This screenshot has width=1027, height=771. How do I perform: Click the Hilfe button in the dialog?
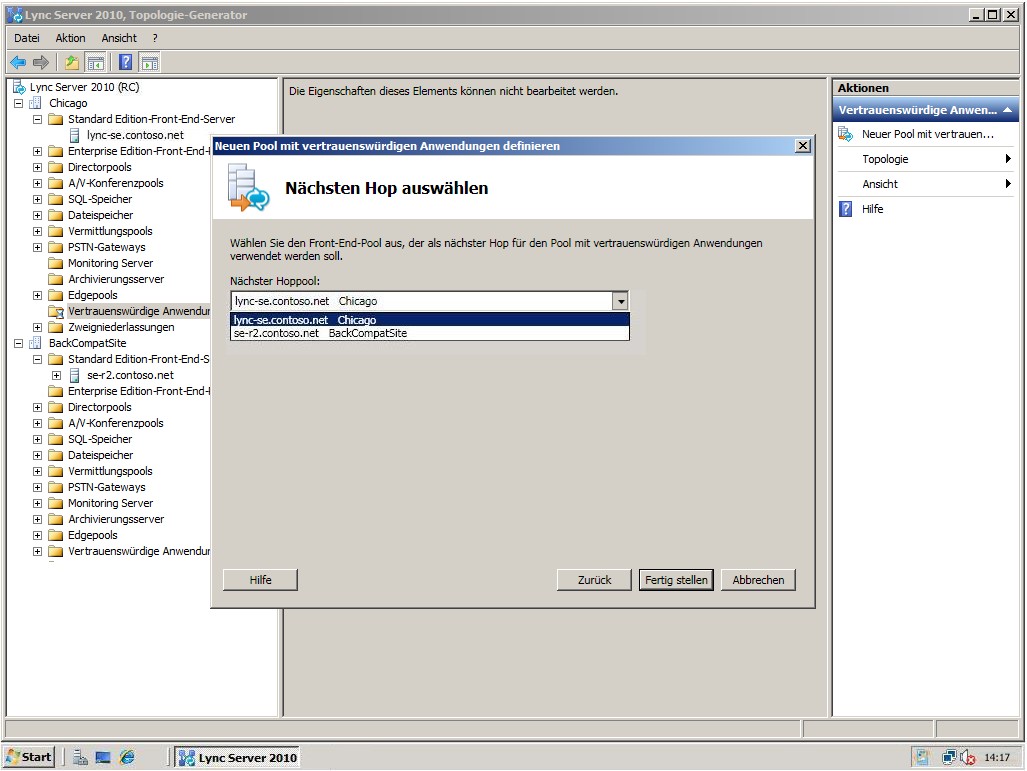[260, 580]
